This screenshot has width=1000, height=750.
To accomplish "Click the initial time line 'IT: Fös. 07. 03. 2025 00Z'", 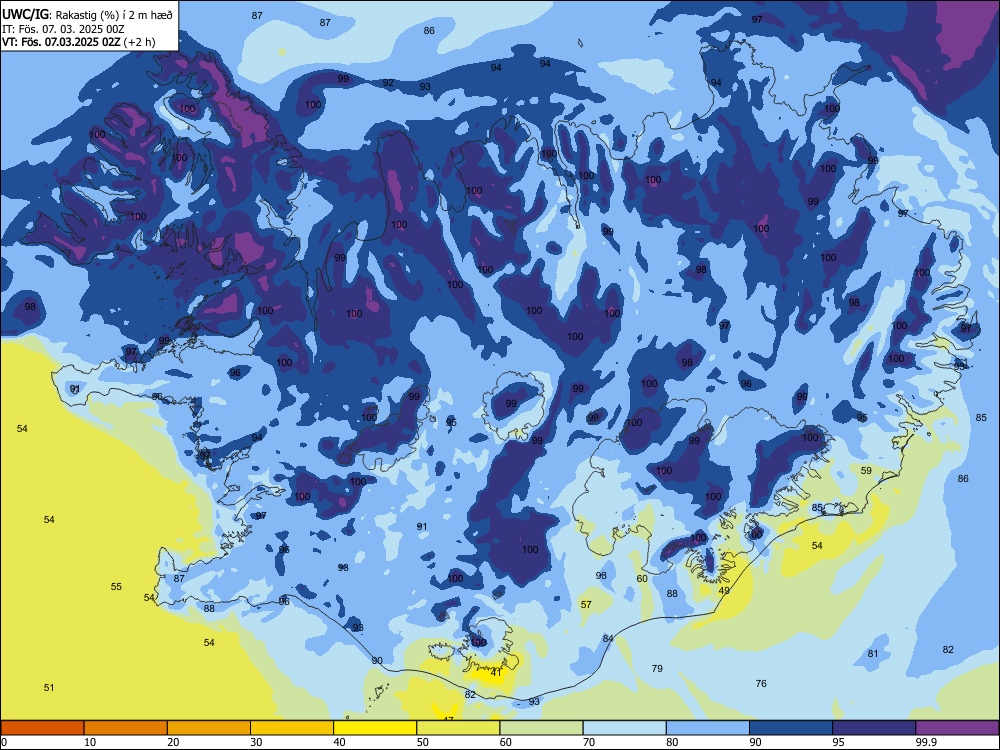I will (63, 29).
